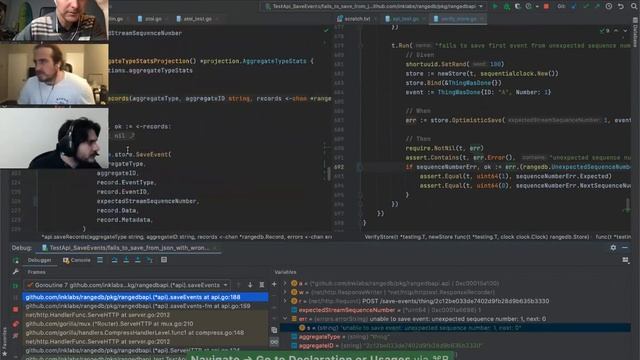
Task: Switch to the api_test.go tab in the left editor
Action: tap(197, 19)
